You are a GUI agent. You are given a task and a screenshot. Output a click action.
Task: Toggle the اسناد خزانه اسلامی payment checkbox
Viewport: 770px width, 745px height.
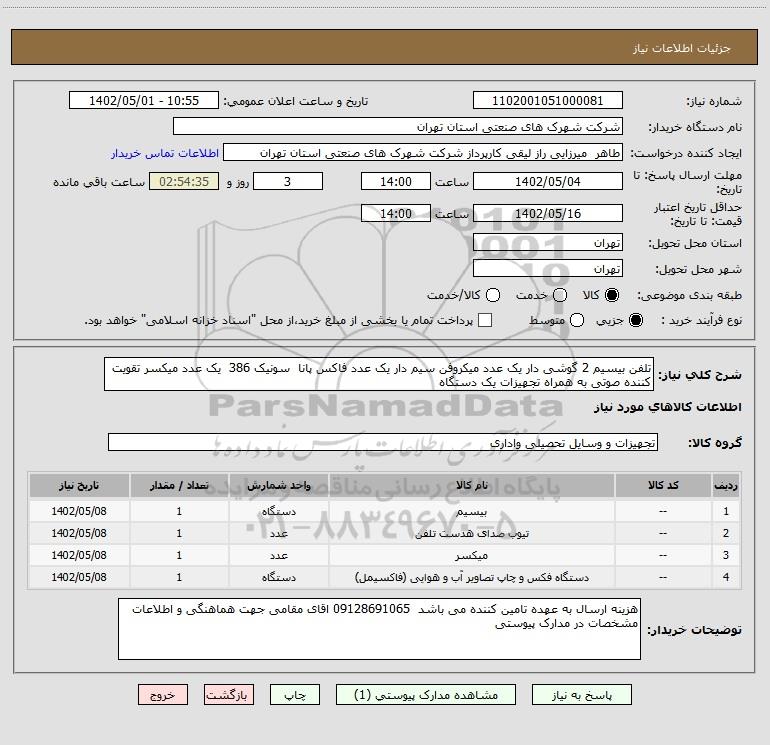485,320
